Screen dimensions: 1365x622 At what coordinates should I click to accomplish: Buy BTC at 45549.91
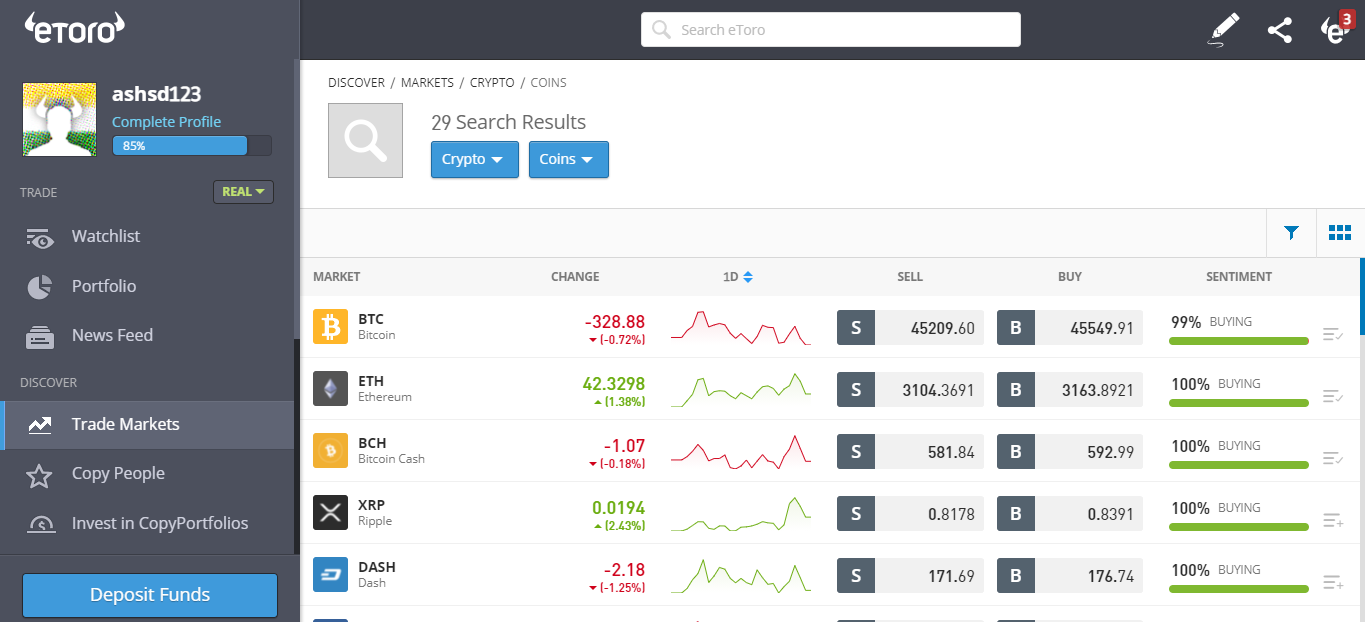(x=1070, y=327)
